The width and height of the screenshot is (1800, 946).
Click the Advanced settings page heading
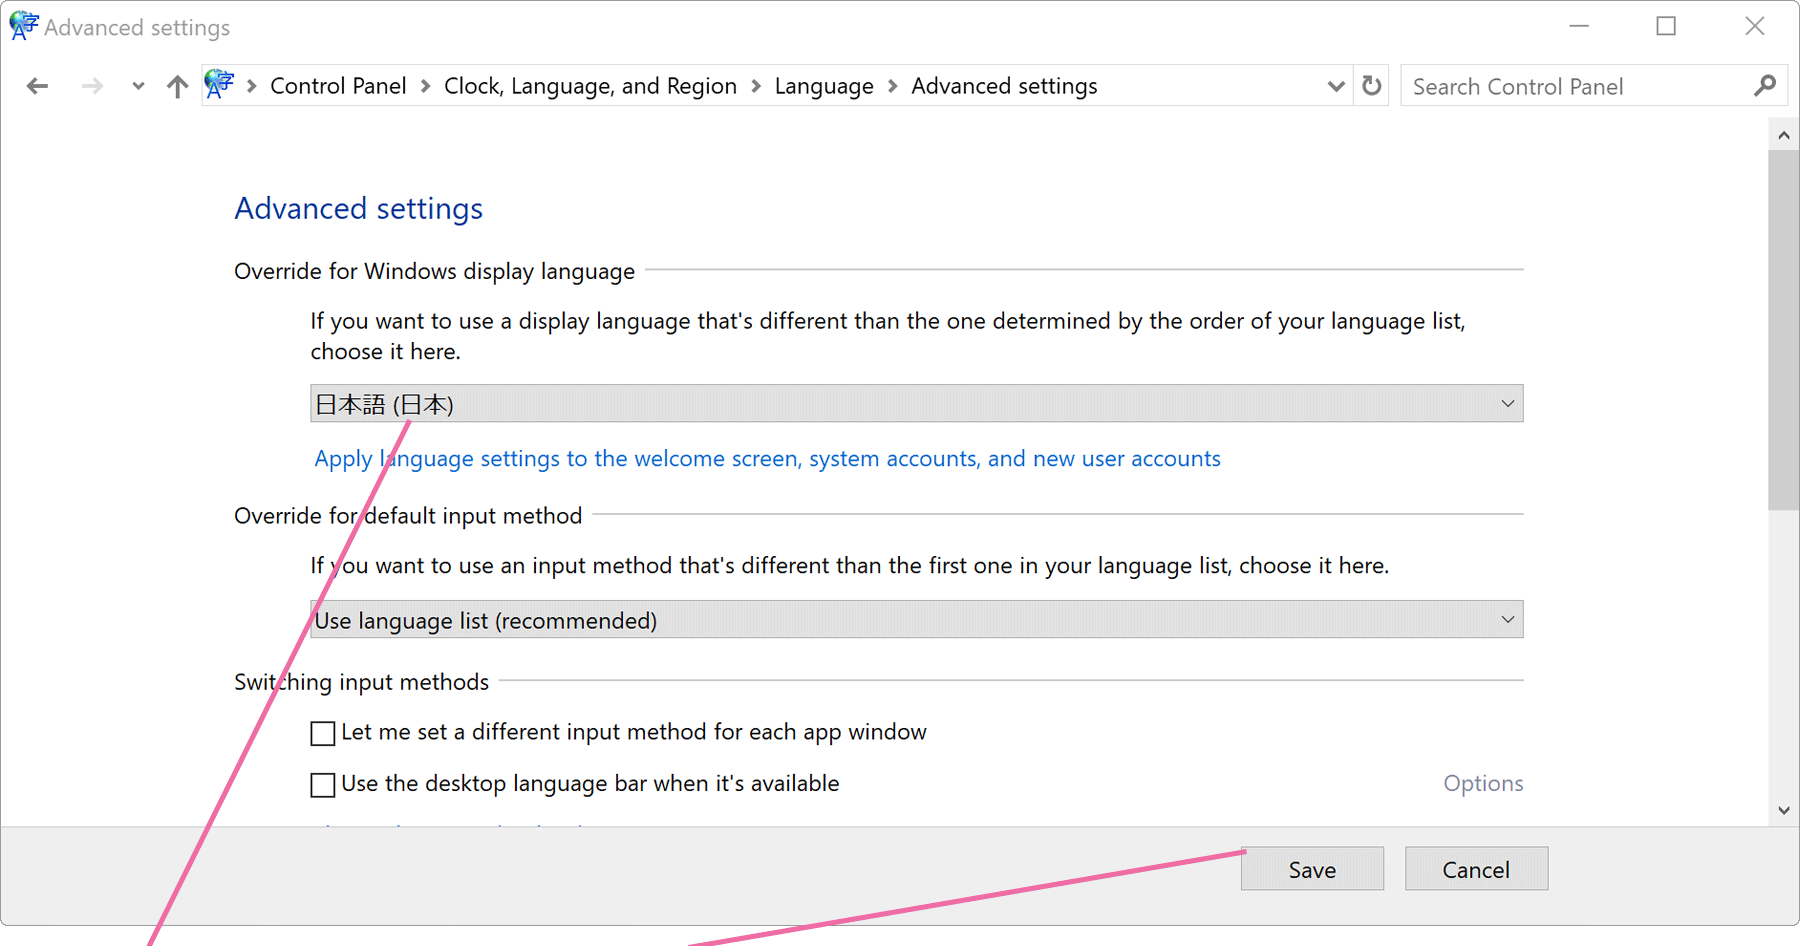pyautogui.click(x=358, y=208)
